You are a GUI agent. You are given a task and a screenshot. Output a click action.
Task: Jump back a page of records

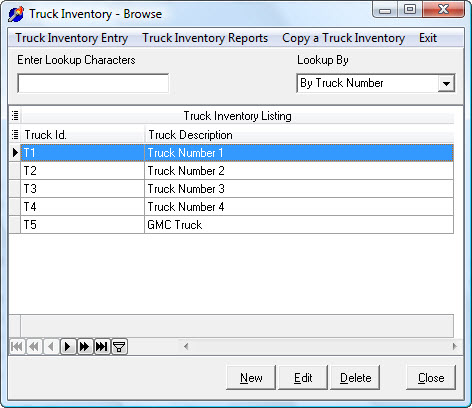34,347
